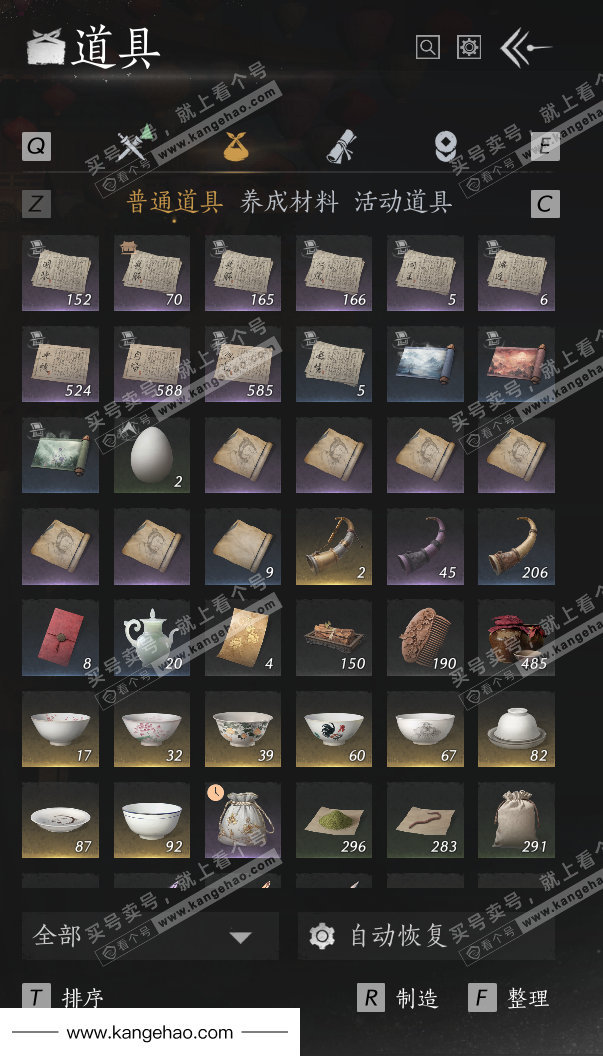Click the 排序 sort button
Image resolution: width=603 pixels, height=1056 pixels.
[x=63, y=997]
